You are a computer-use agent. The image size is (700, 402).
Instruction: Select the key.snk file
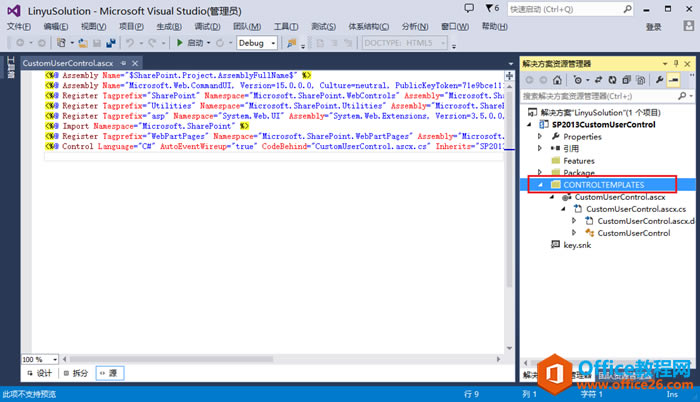pyautogui.click(x=577, y=245)
